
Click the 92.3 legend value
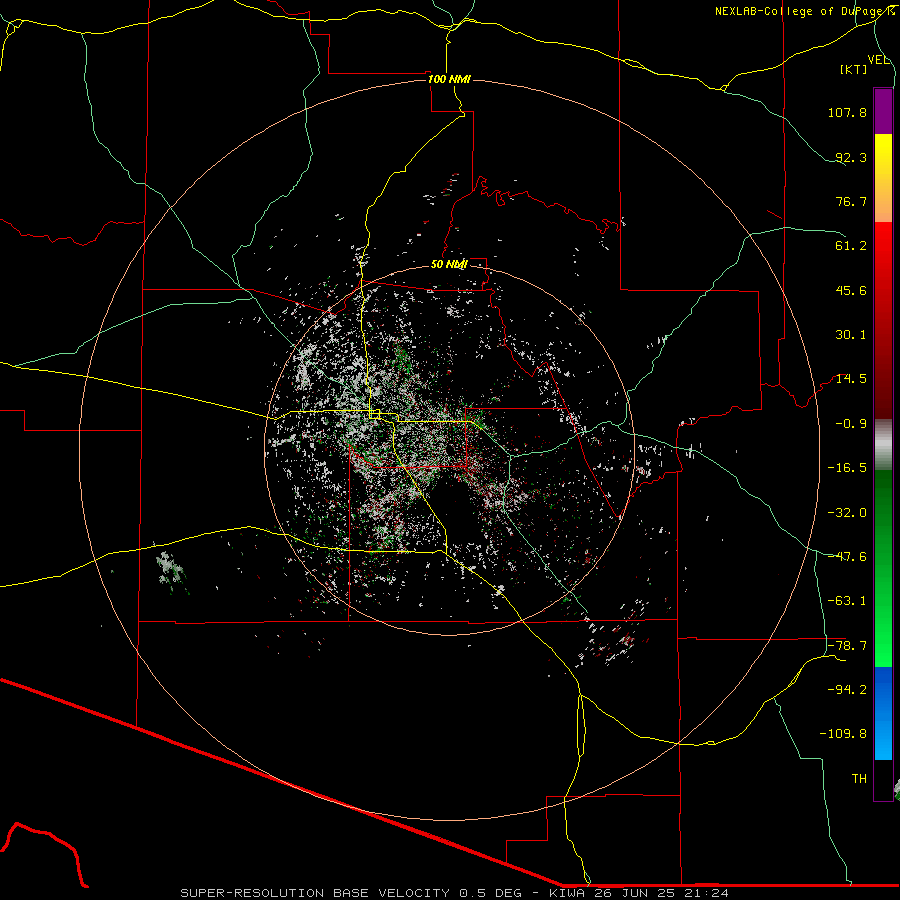pyautogui.click(x=851, y=157)
